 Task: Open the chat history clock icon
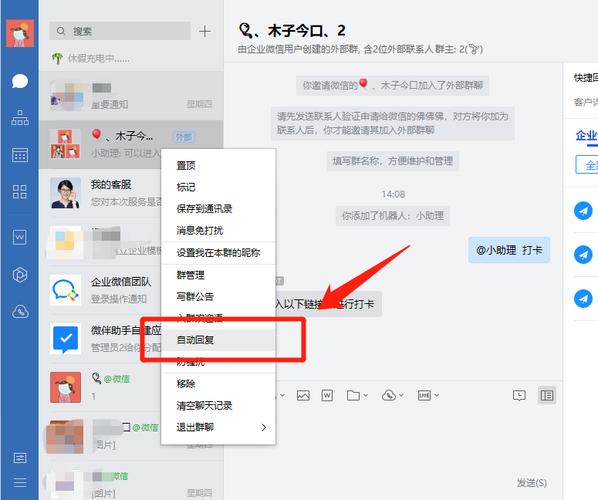pos(519,395)
